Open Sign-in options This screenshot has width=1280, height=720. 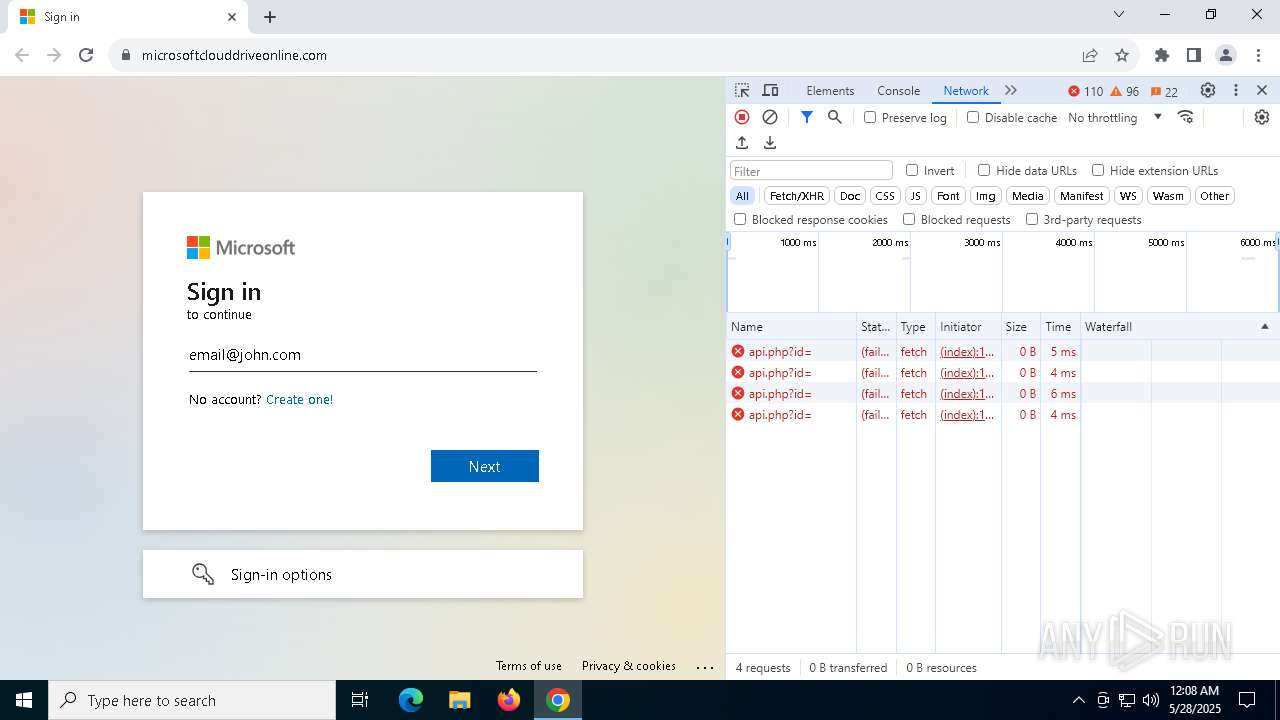click(x=363, y=574)
